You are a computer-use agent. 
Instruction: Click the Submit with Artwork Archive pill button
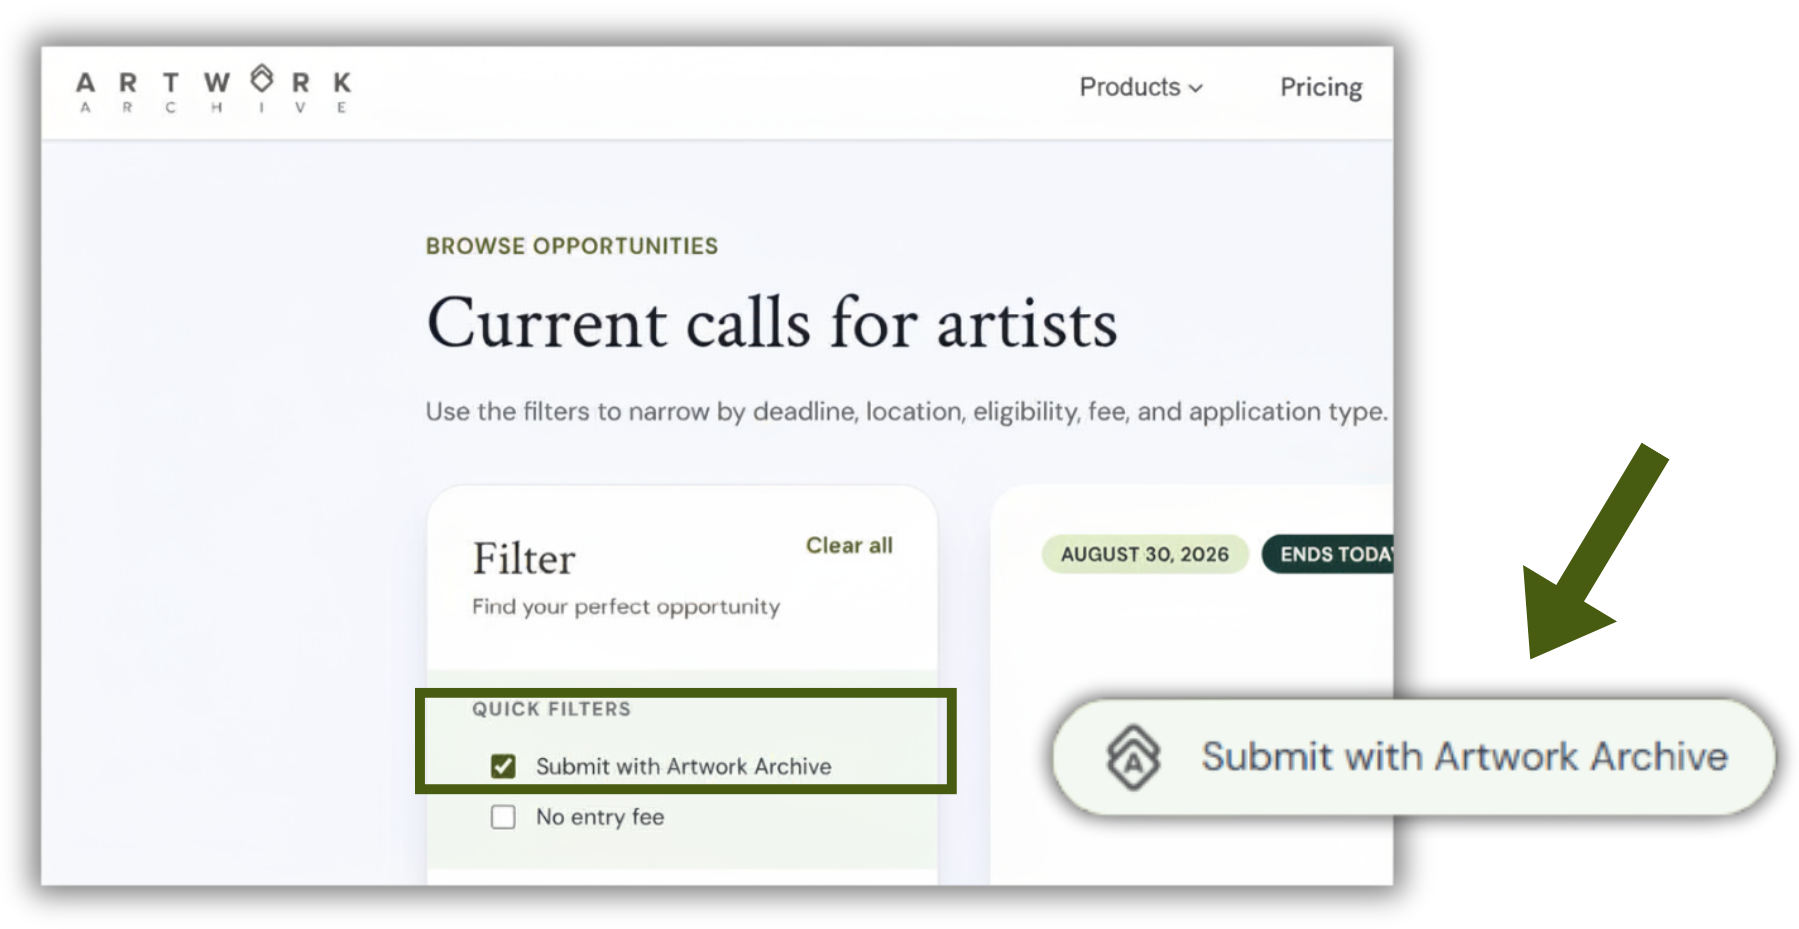pyautogui.click(x=1413, y=757)
